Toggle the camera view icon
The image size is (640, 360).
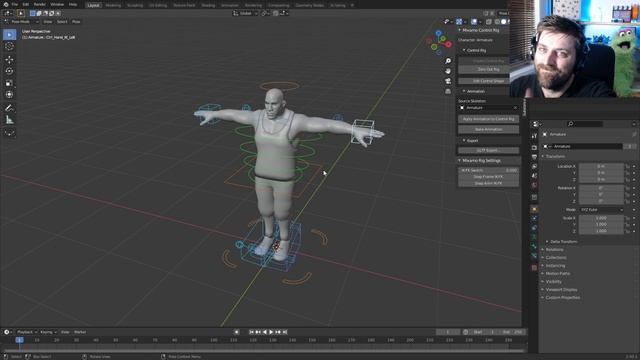pos(448,81)
